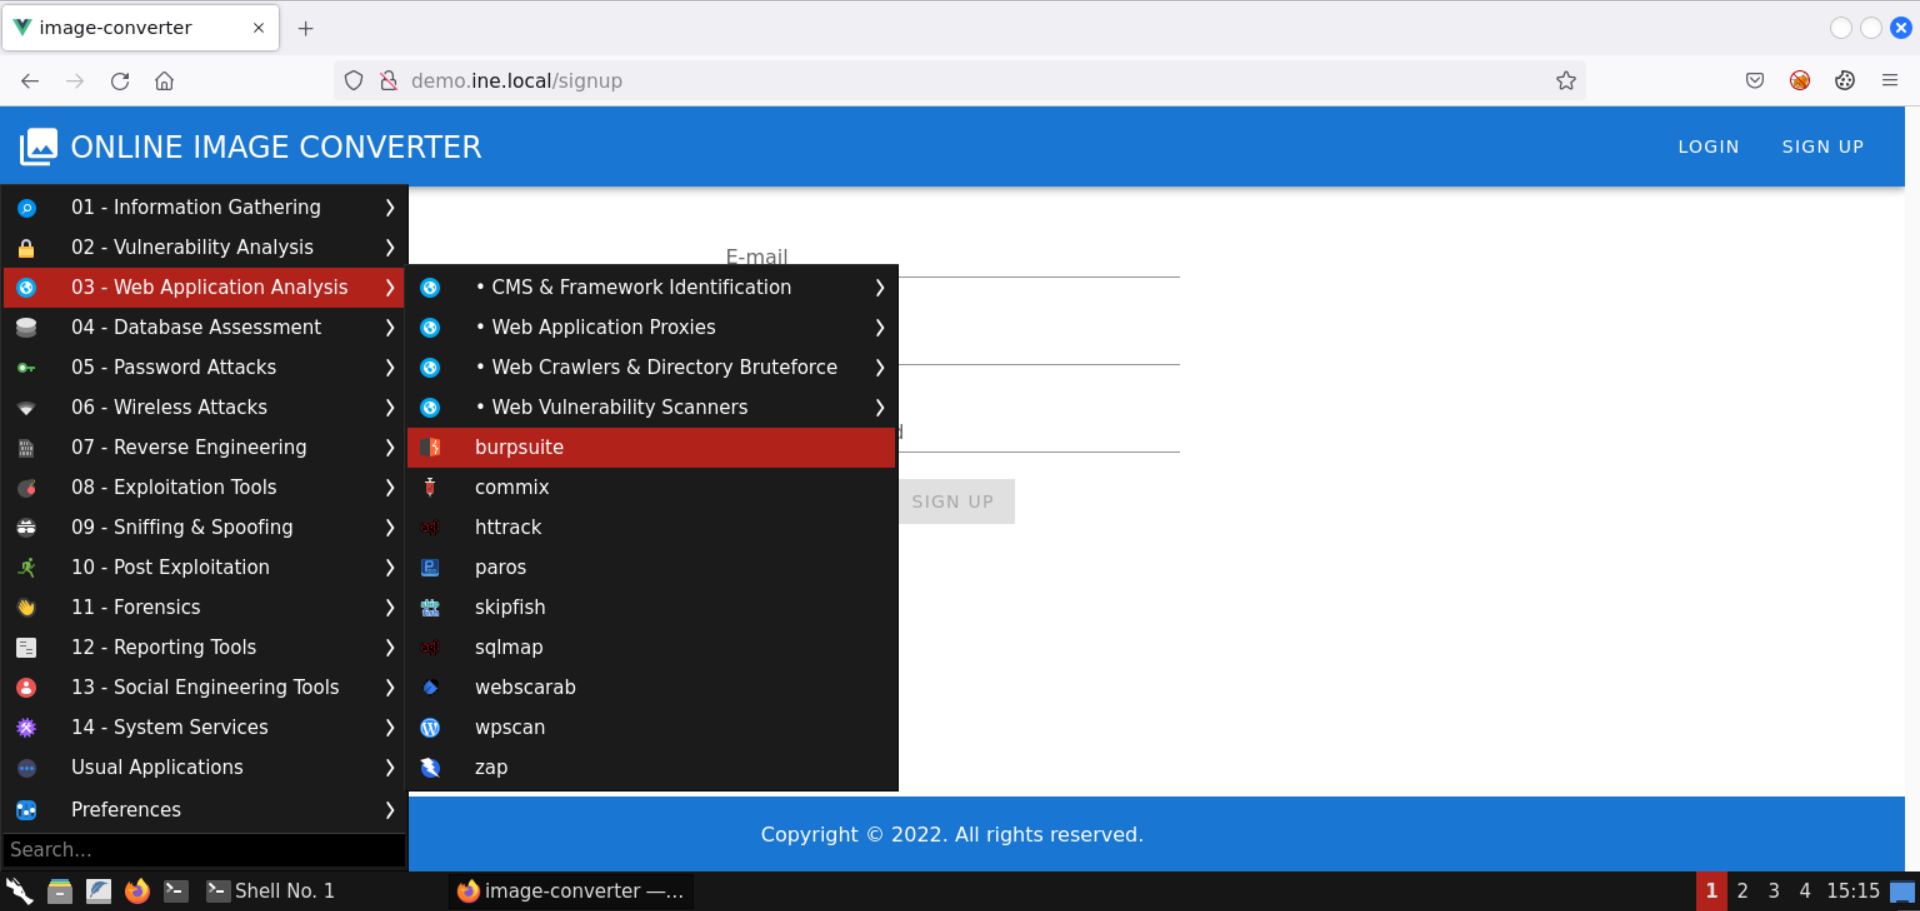The image size is (1920, 911).
Task: Open the terminal icon in taskbar
Action: (x=176, y=890)
